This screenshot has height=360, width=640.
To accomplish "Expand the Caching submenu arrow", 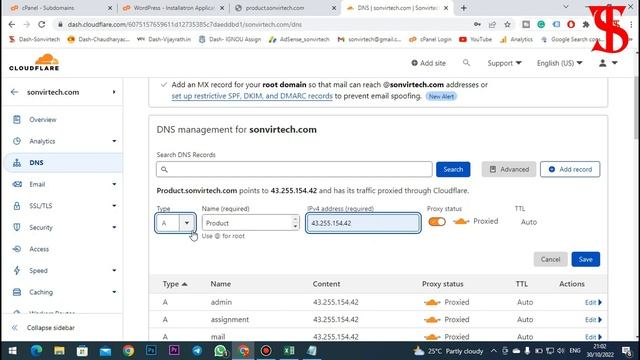I will (x=114, y=292).
